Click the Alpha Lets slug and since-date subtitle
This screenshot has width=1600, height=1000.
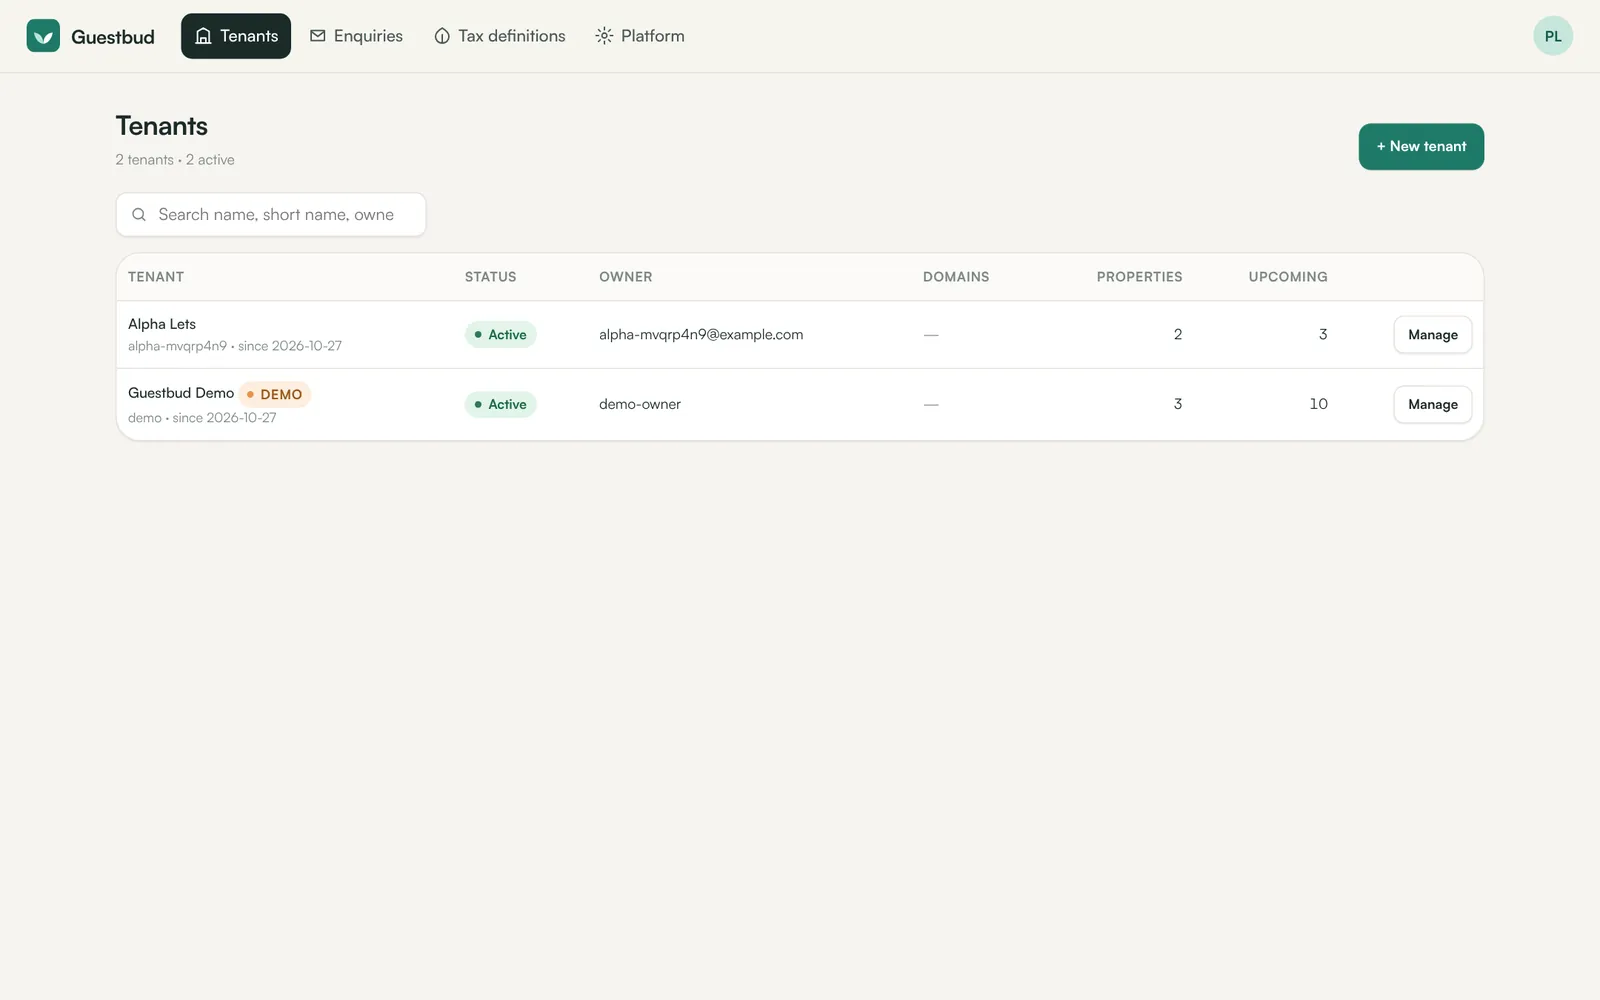[235, 346]
